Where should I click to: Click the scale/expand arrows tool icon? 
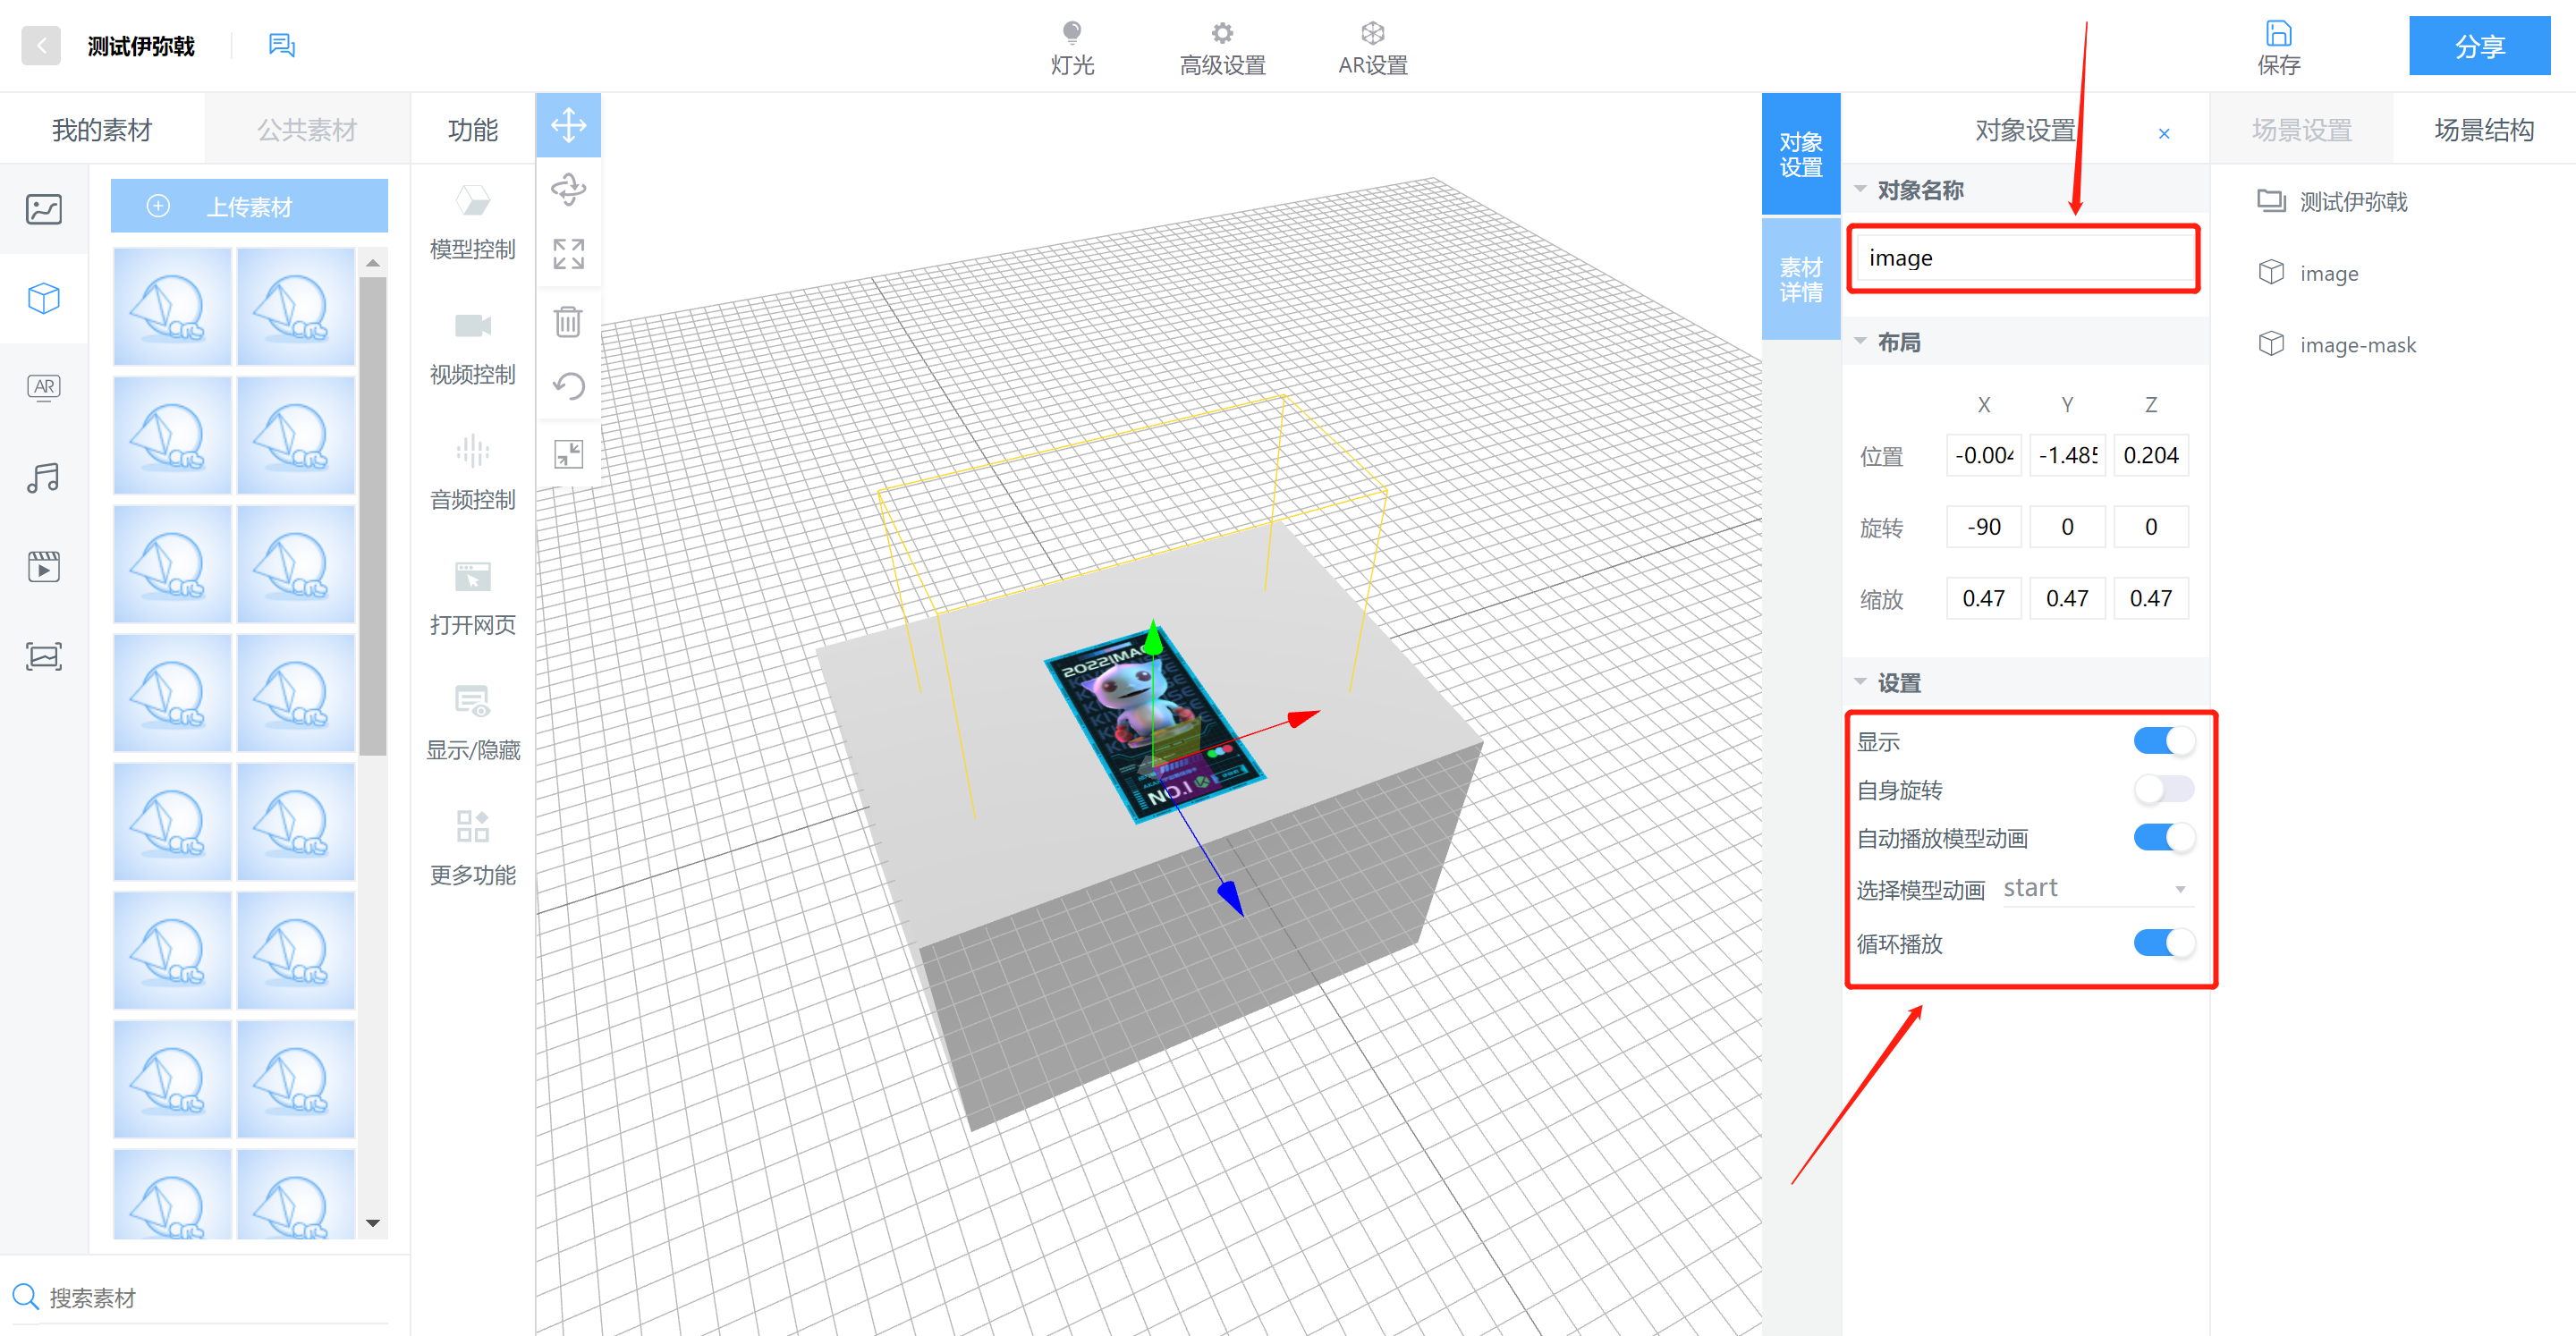tap(568, 254)
